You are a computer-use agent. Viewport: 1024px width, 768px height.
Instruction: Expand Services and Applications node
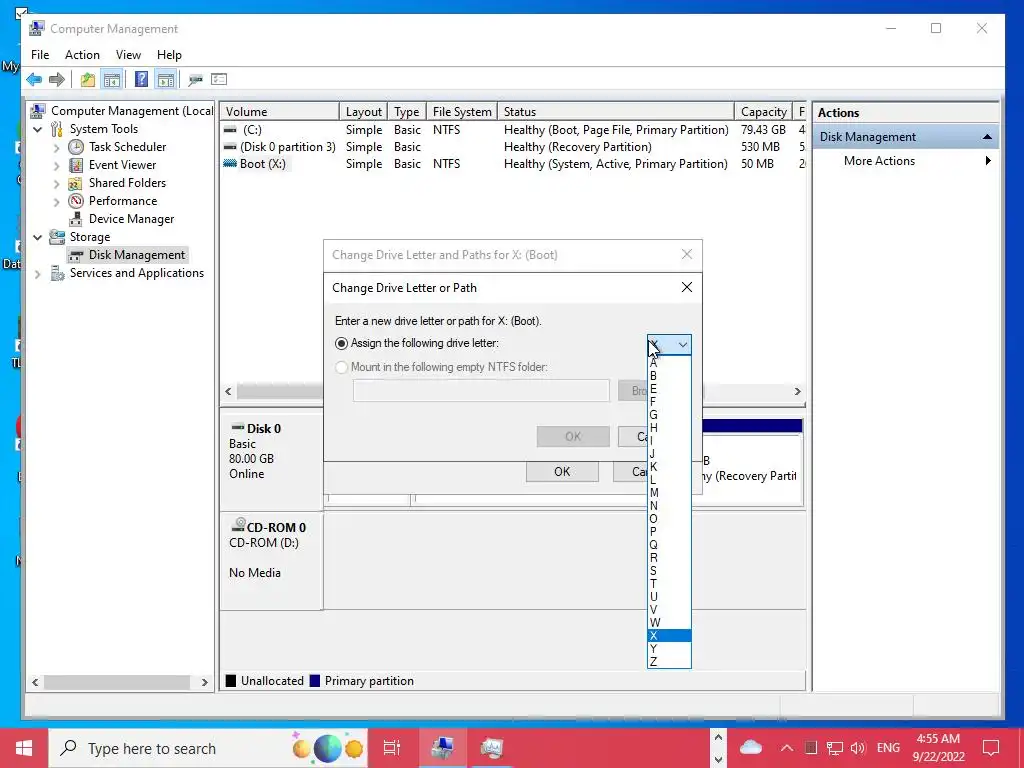point(38,274)
